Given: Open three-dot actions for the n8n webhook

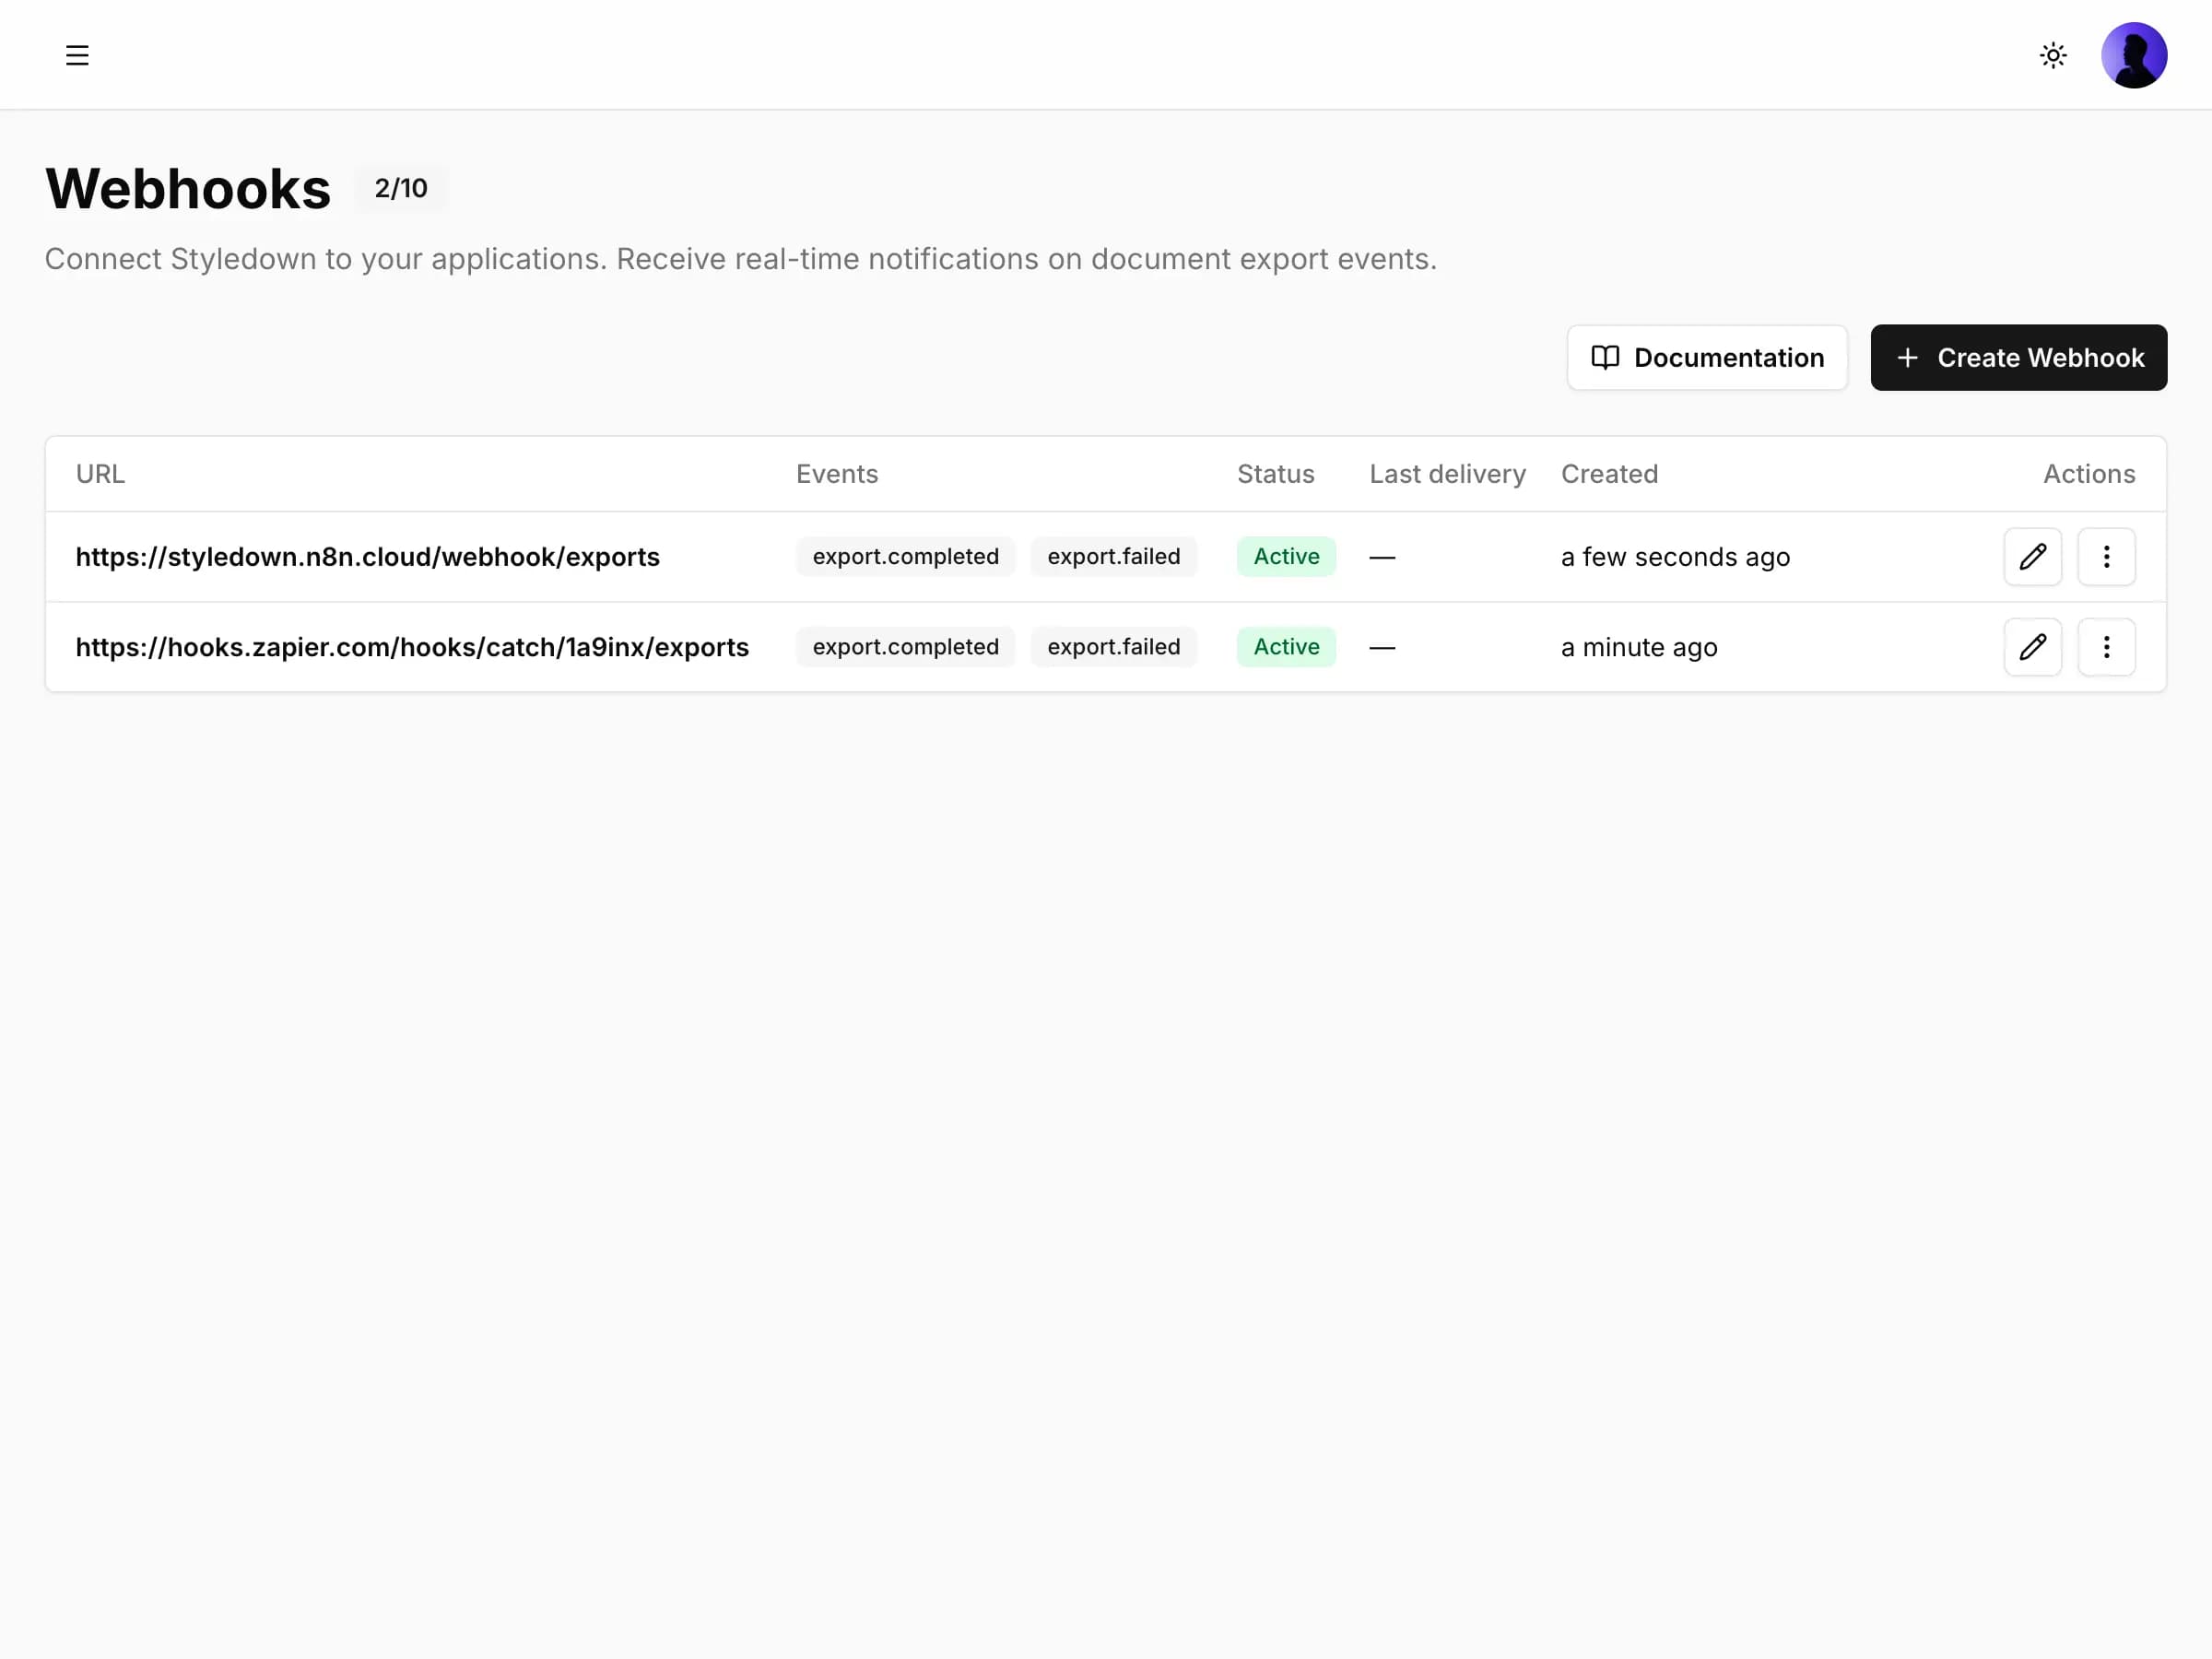Looking at the screenshot, I should pyautogui.click(x=2106, y=557).
